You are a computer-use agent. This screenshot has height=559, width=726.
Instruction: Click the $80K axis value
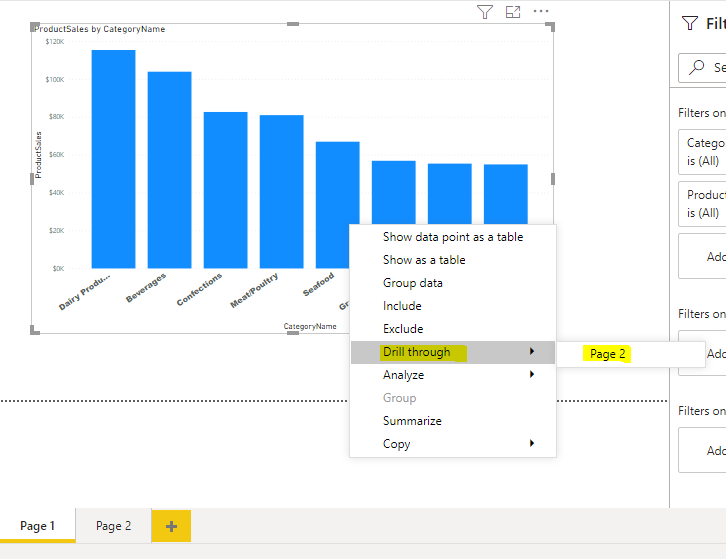[x=56, y=117]
